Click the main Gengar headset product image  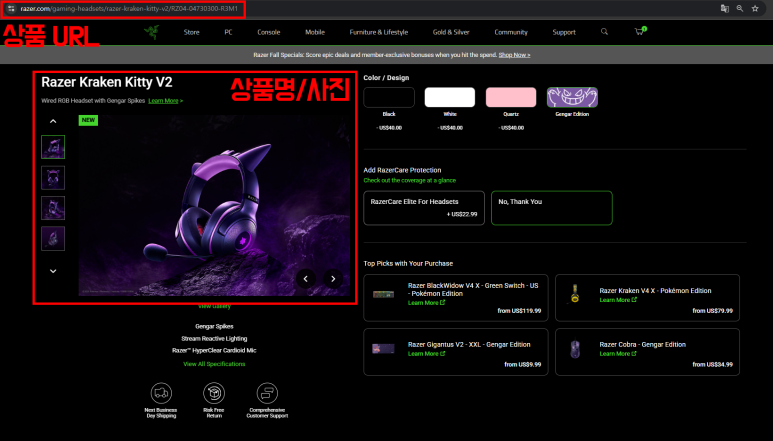(x=214, y=205)
